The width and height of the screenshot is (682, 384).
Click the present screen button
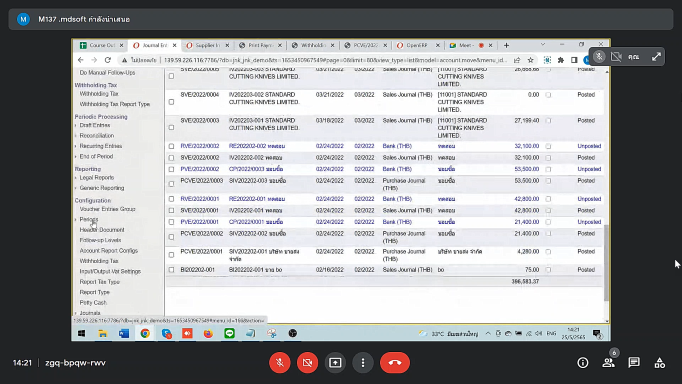pos(335,362)
